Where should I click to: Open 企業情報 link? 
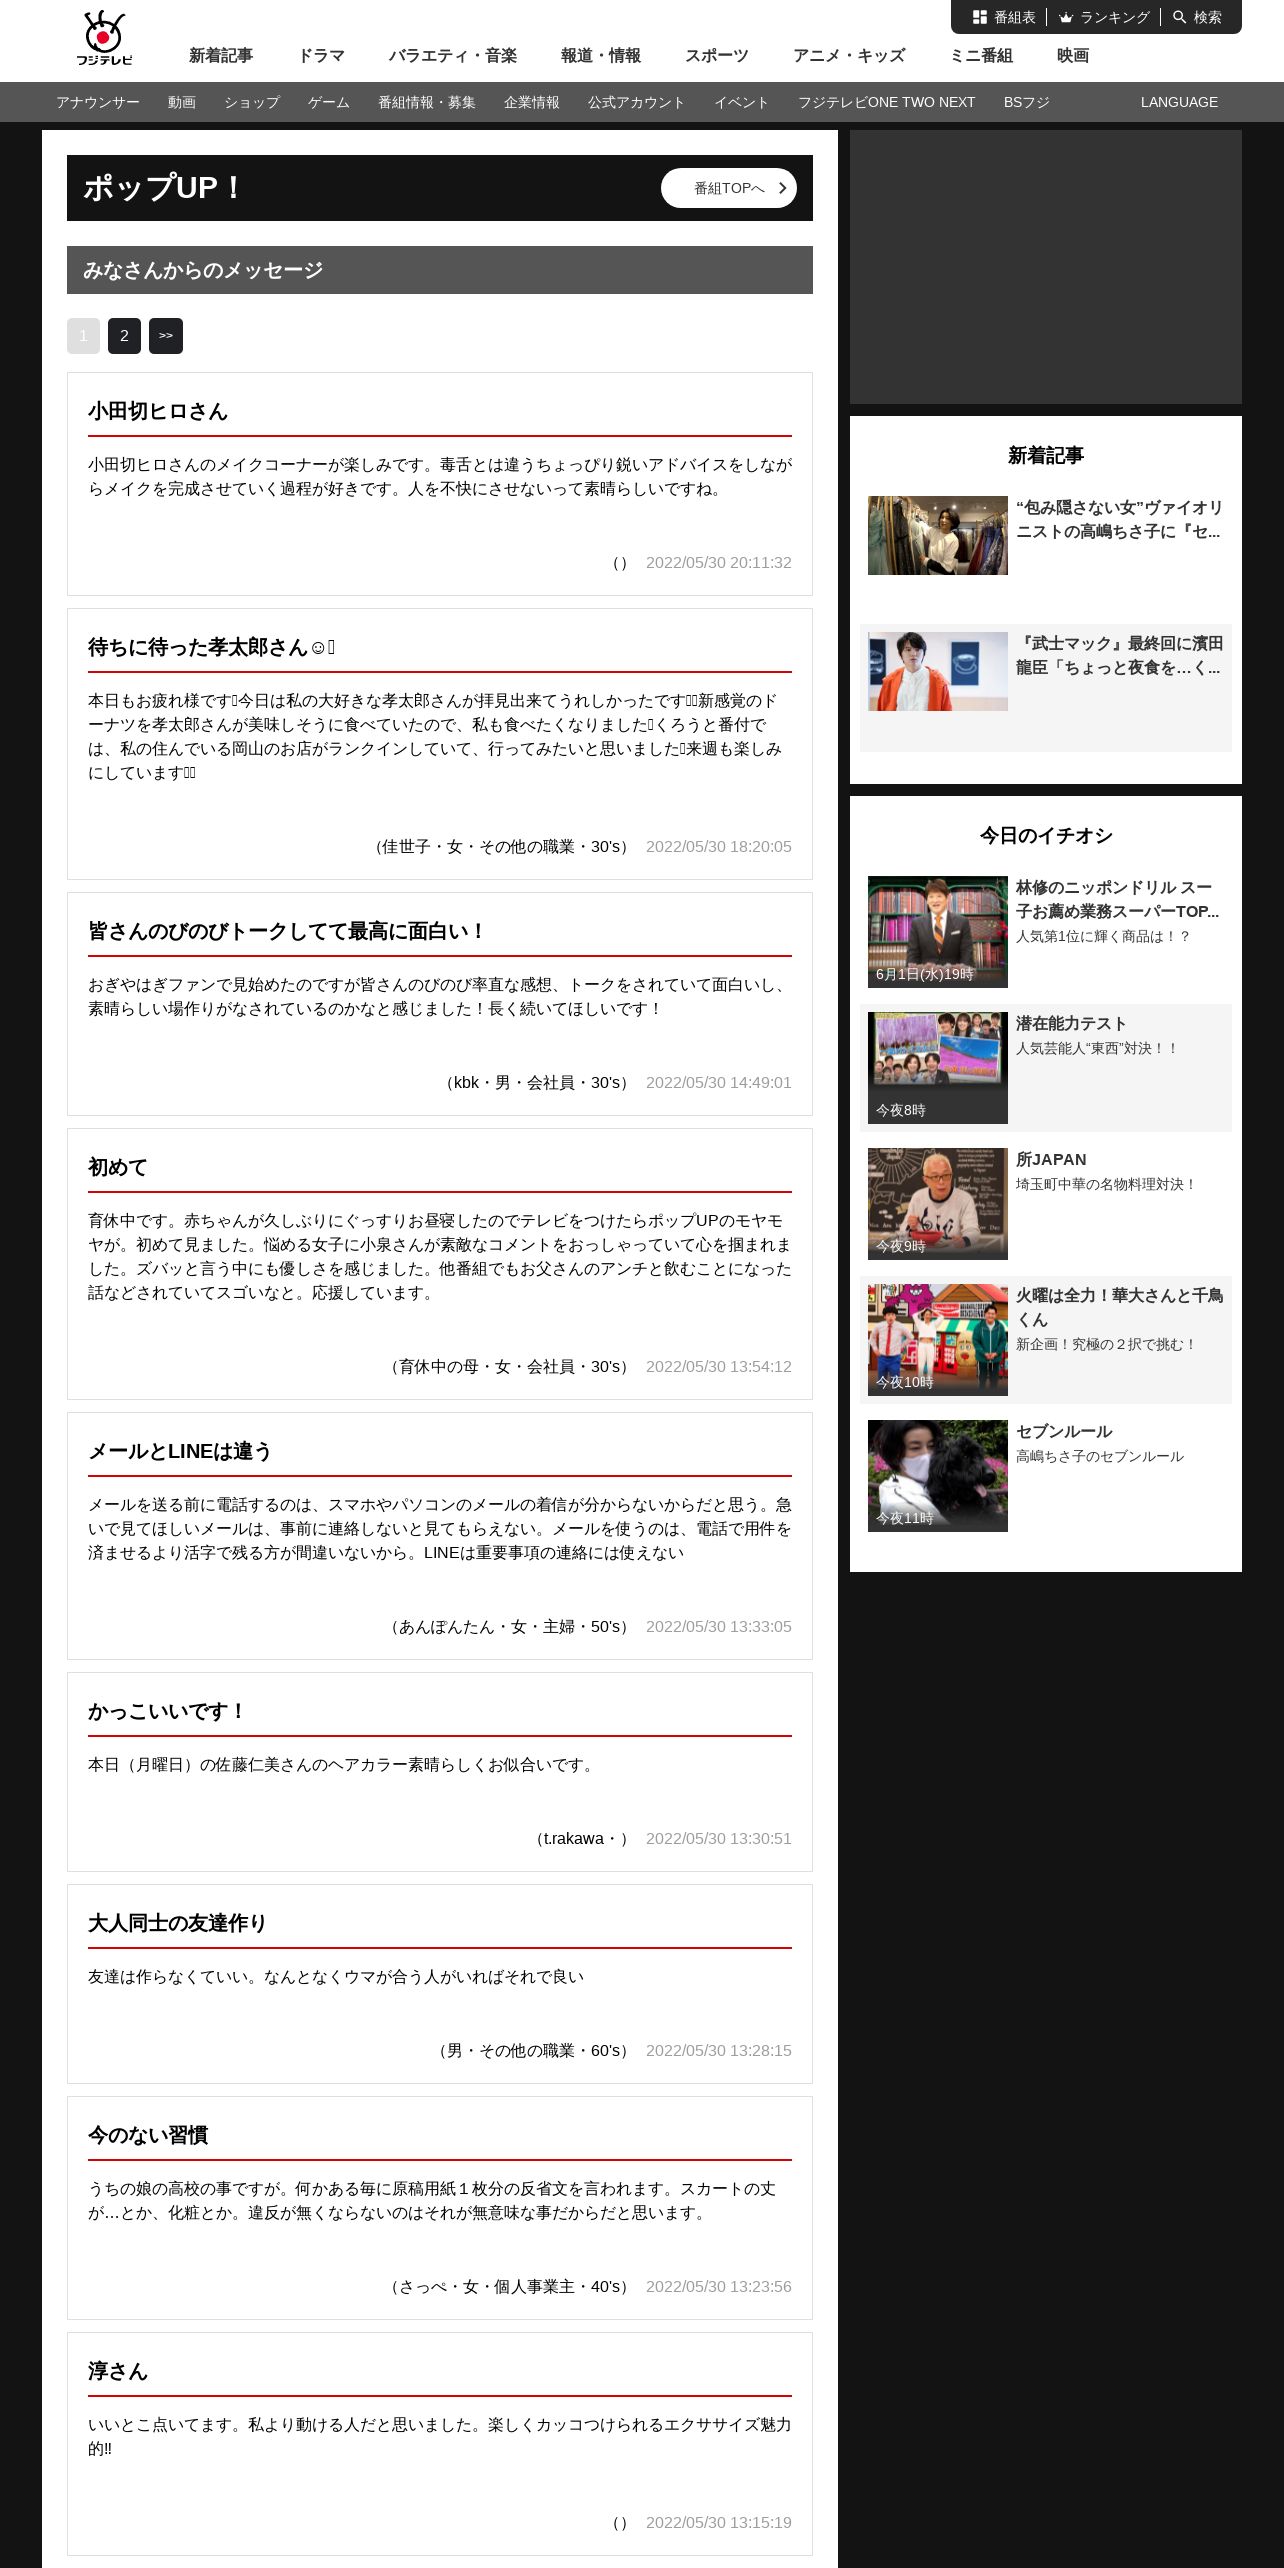pos(532,102)
